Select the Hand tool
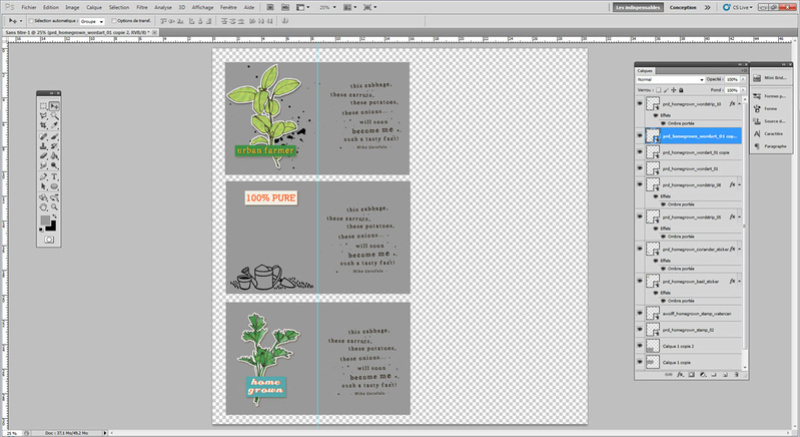 [43, 208]
